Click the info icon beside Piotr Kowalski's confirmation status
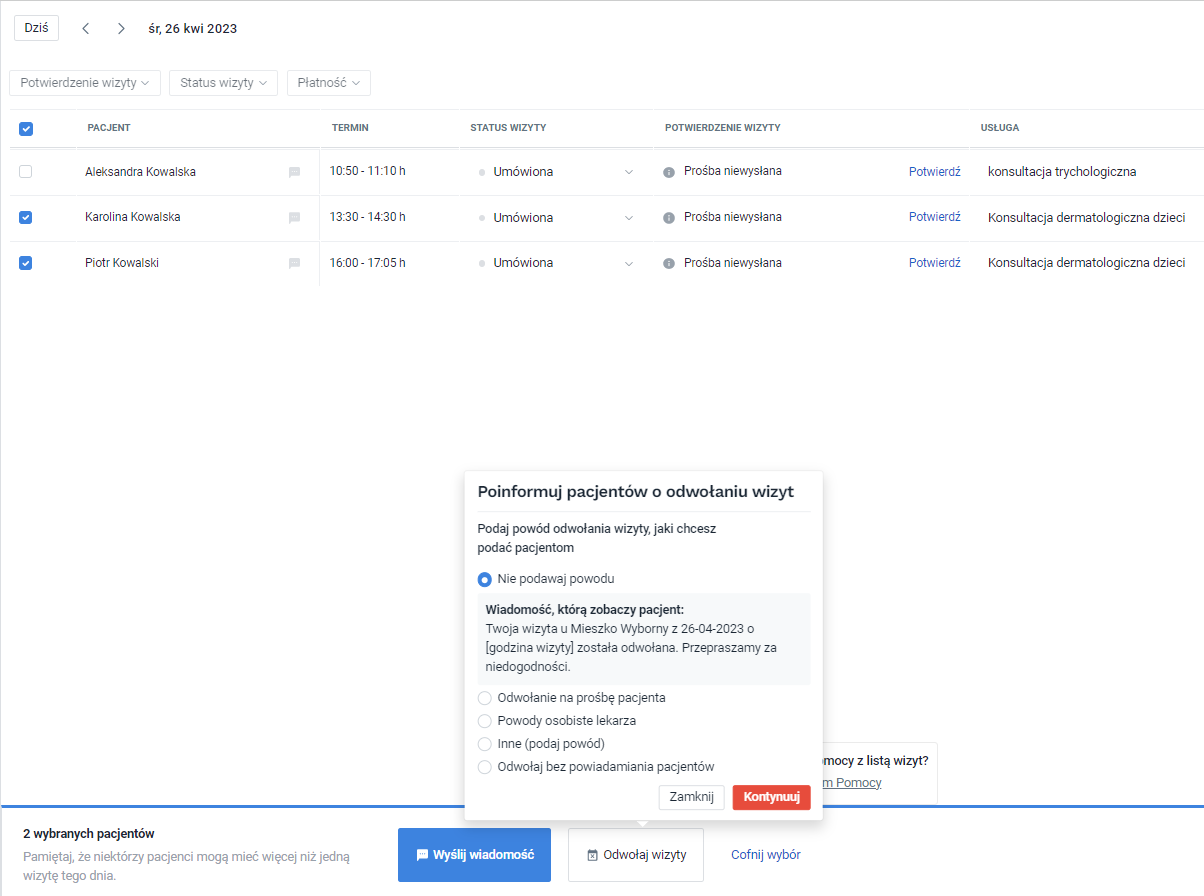Image resolution: width=1204 pixels, height=896 pixels. [x=668, y=263]
